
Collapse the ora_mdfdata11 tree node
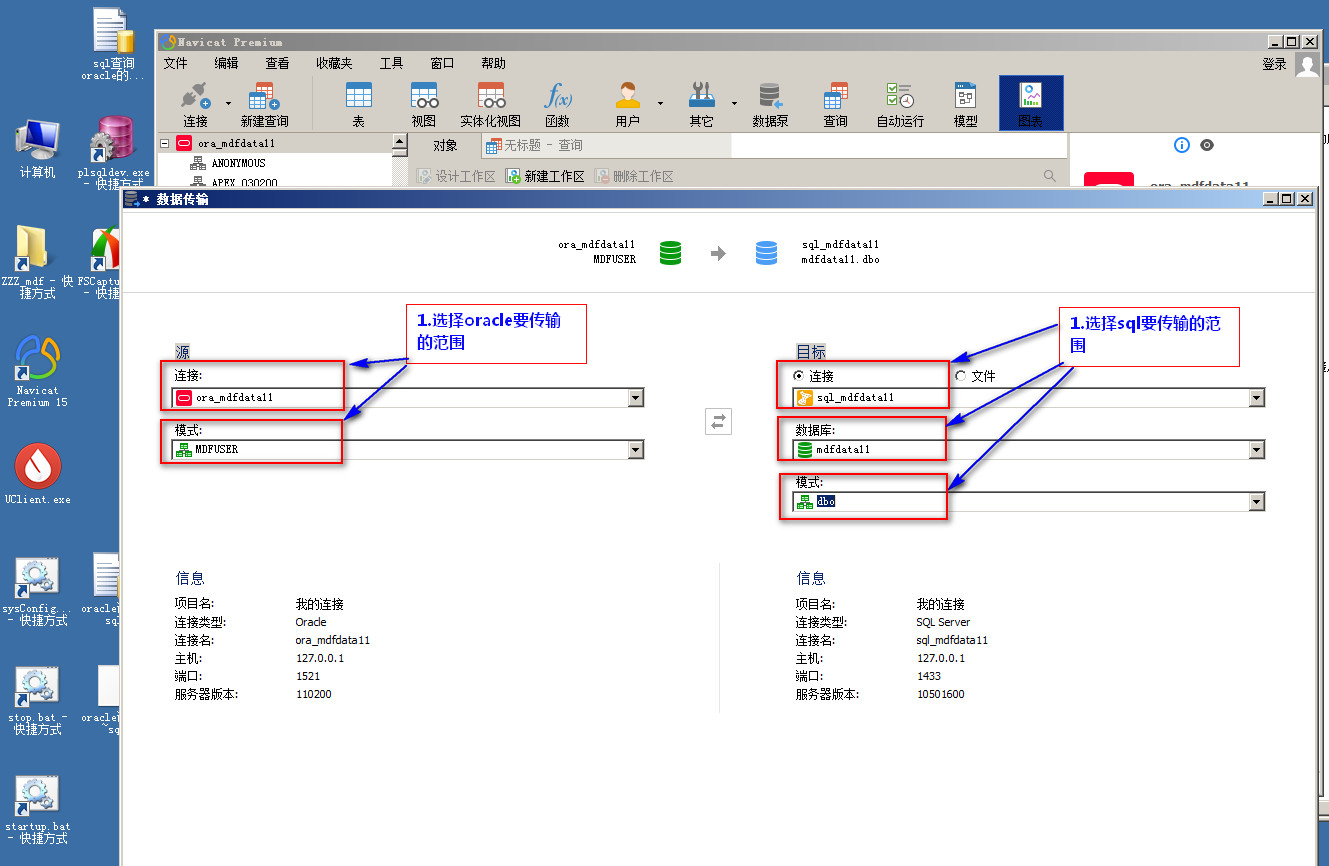pos(164,143)
